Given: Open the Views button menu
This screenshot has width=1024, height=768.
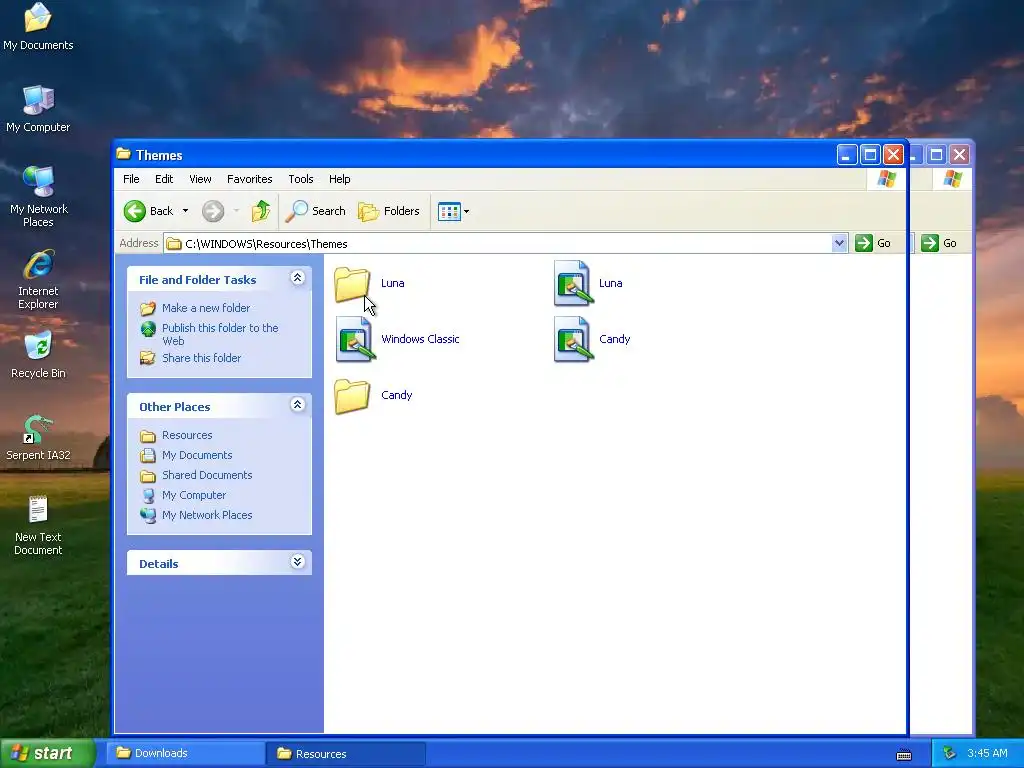Looking at the screenshot, I should tap(453, 211).
